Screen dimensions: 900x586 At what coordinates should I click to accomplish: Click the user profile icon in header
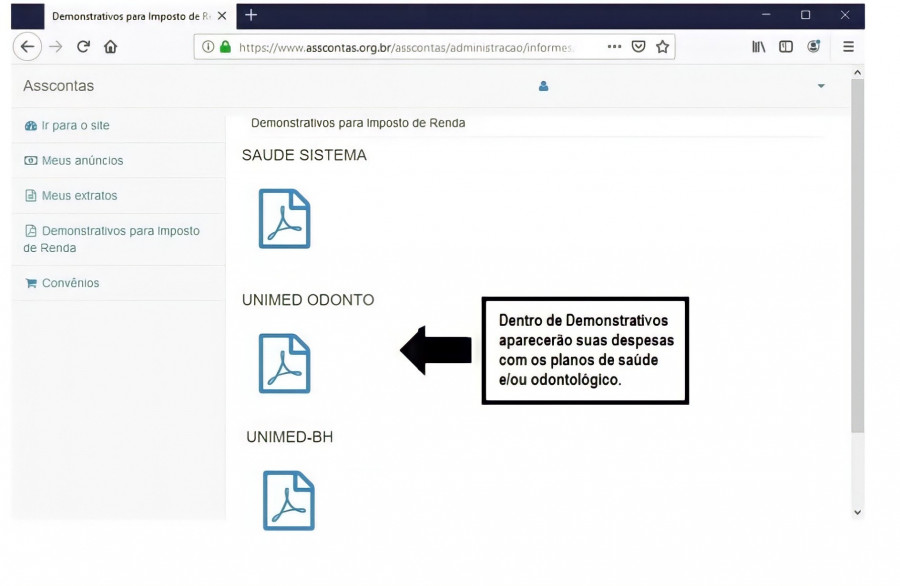544,86
